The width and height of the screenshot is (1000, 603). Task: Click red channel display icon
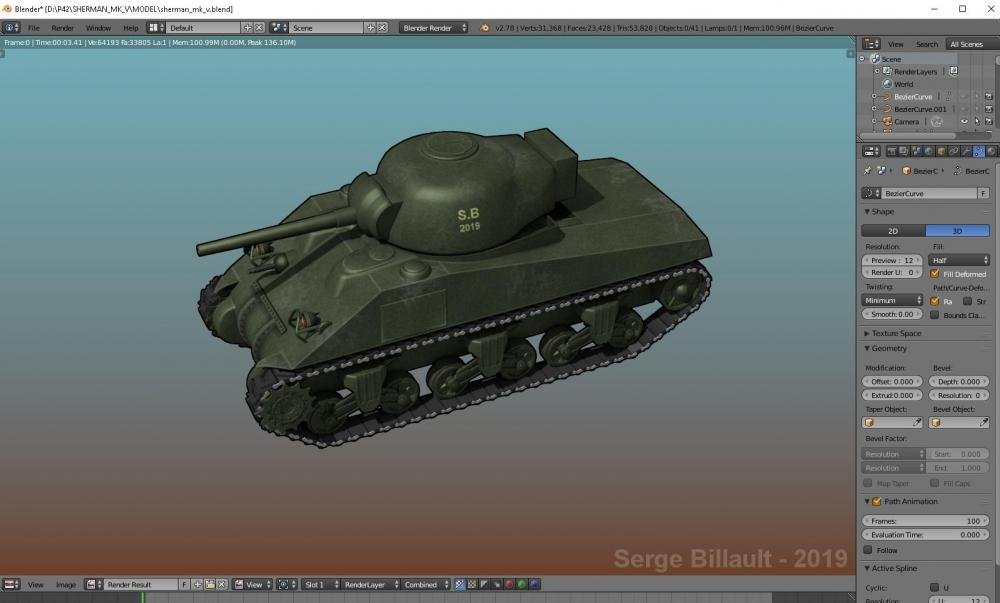[x=508, y=584]
